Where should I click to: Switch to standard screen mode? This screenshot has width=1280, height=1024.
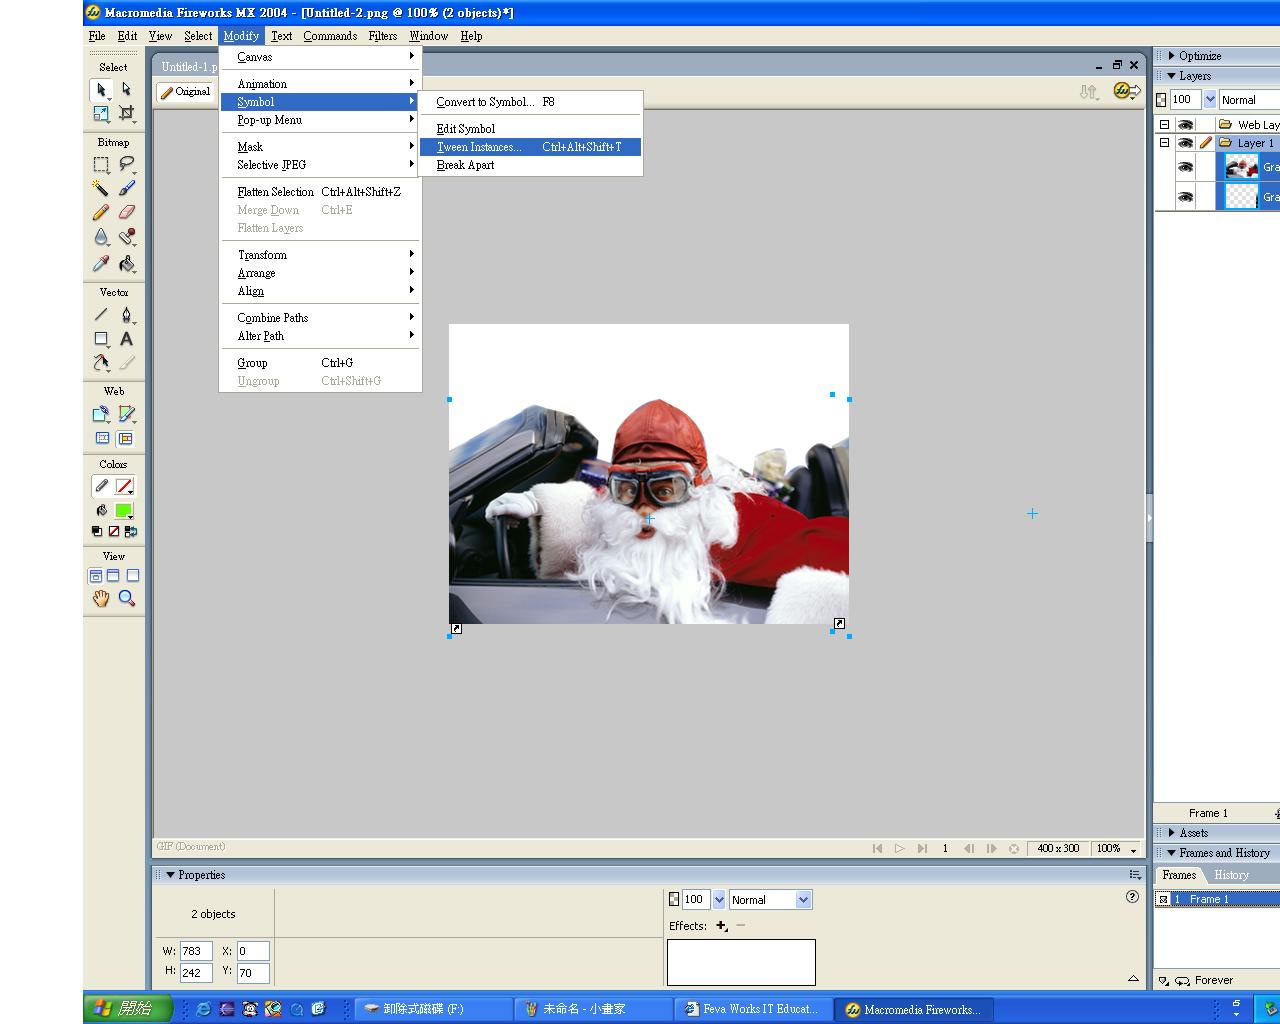(95, 576)
